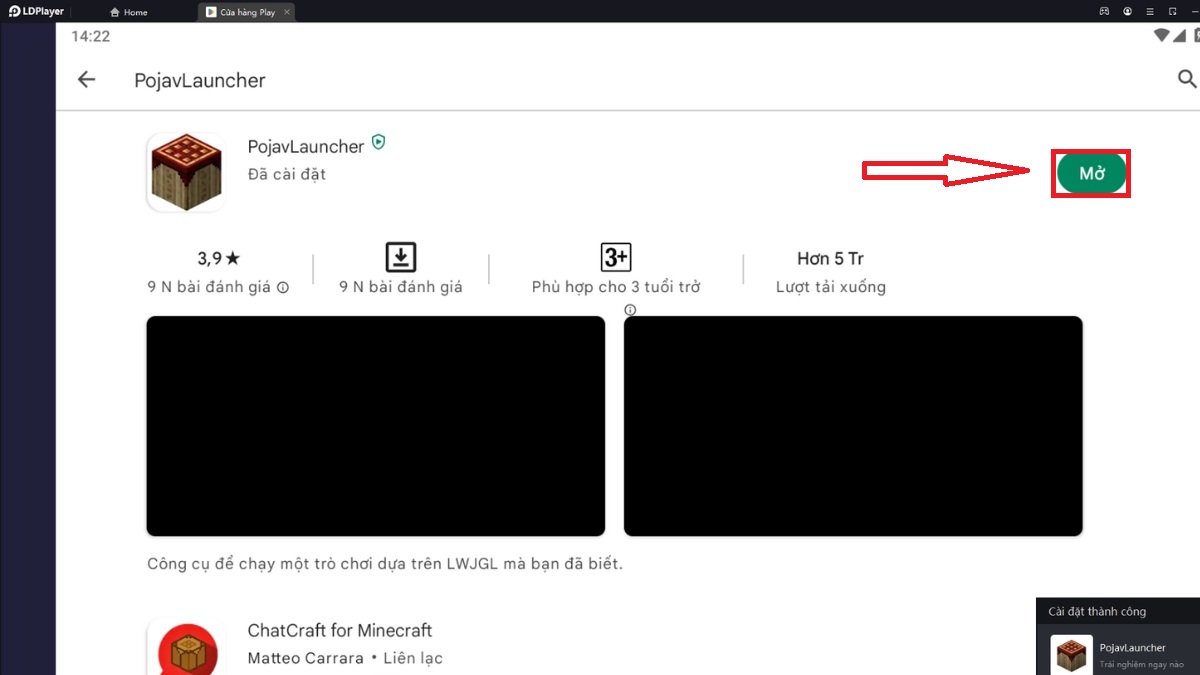Close the Cửa hàng Play tab
Screen dimensions: 1200x675
[x=291, y=12]
